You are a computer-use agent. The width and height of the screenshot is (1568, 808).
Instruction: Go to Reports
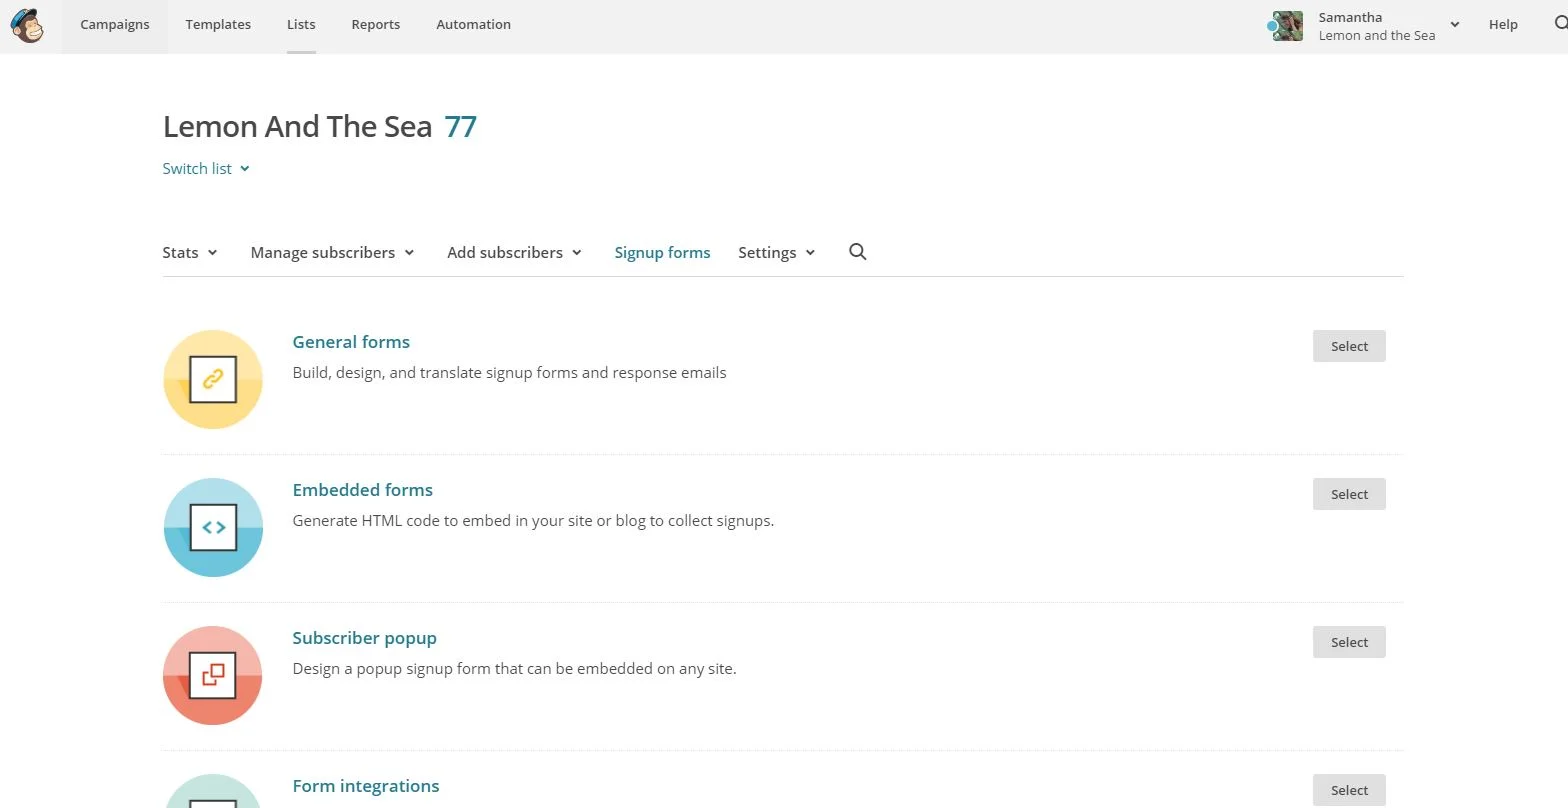376,24
